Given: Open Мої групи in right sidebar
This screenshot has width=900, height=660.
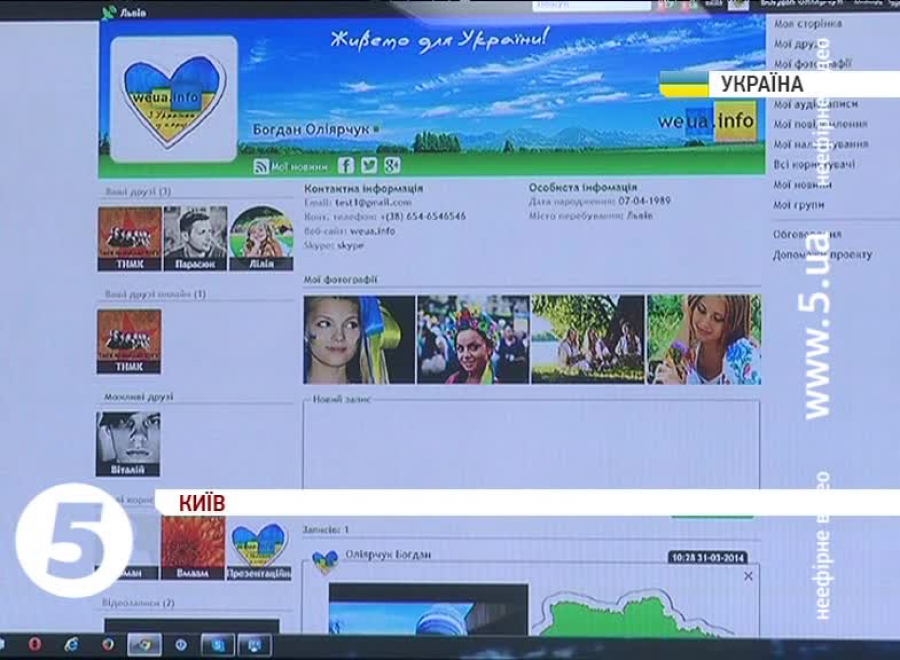Looking at the screenshot, I should point(799,205).
